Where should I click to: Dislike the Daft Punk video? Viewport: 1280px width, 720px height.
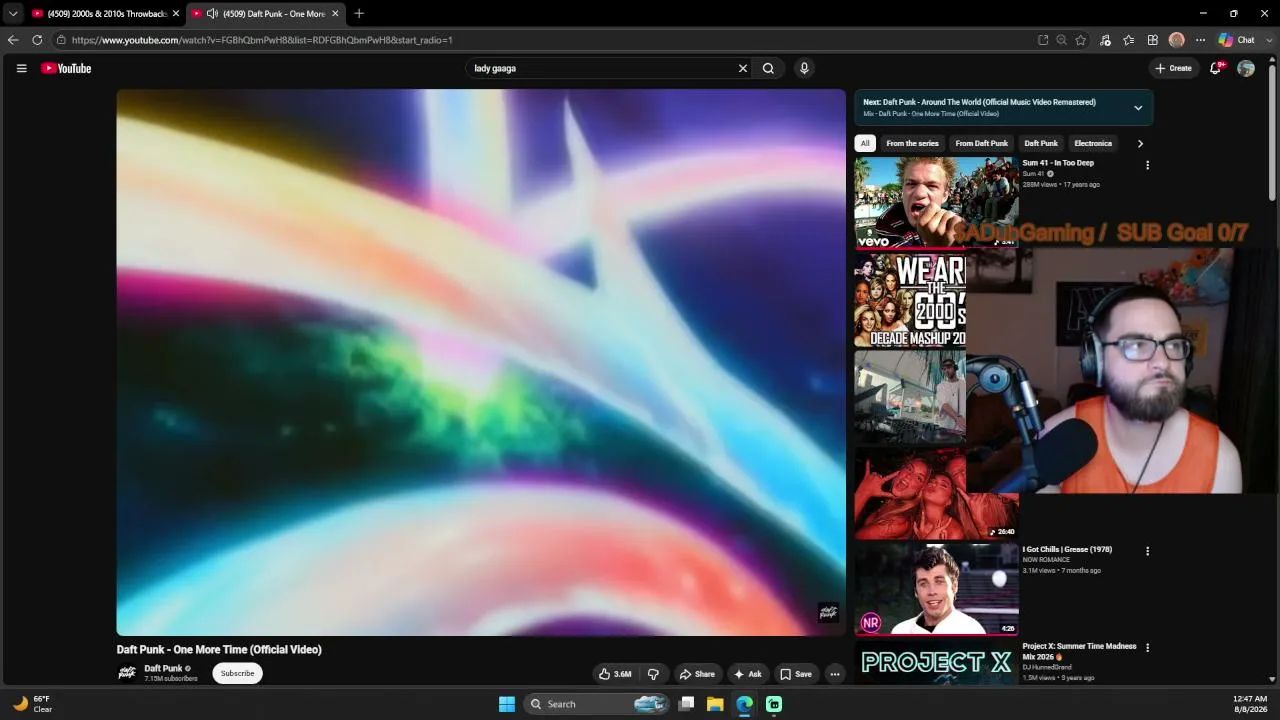pyautogui.click(x=653, y=674)
